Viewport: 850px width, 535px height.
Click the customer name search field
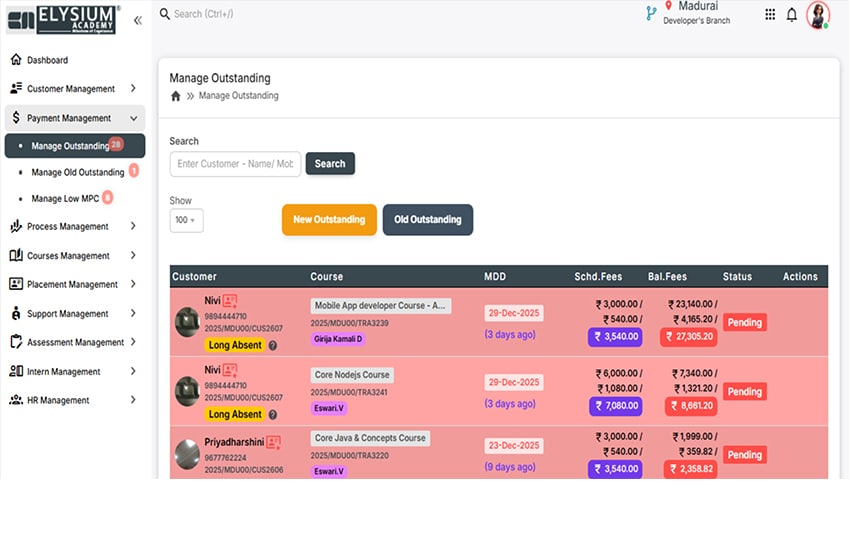(235, 164)
